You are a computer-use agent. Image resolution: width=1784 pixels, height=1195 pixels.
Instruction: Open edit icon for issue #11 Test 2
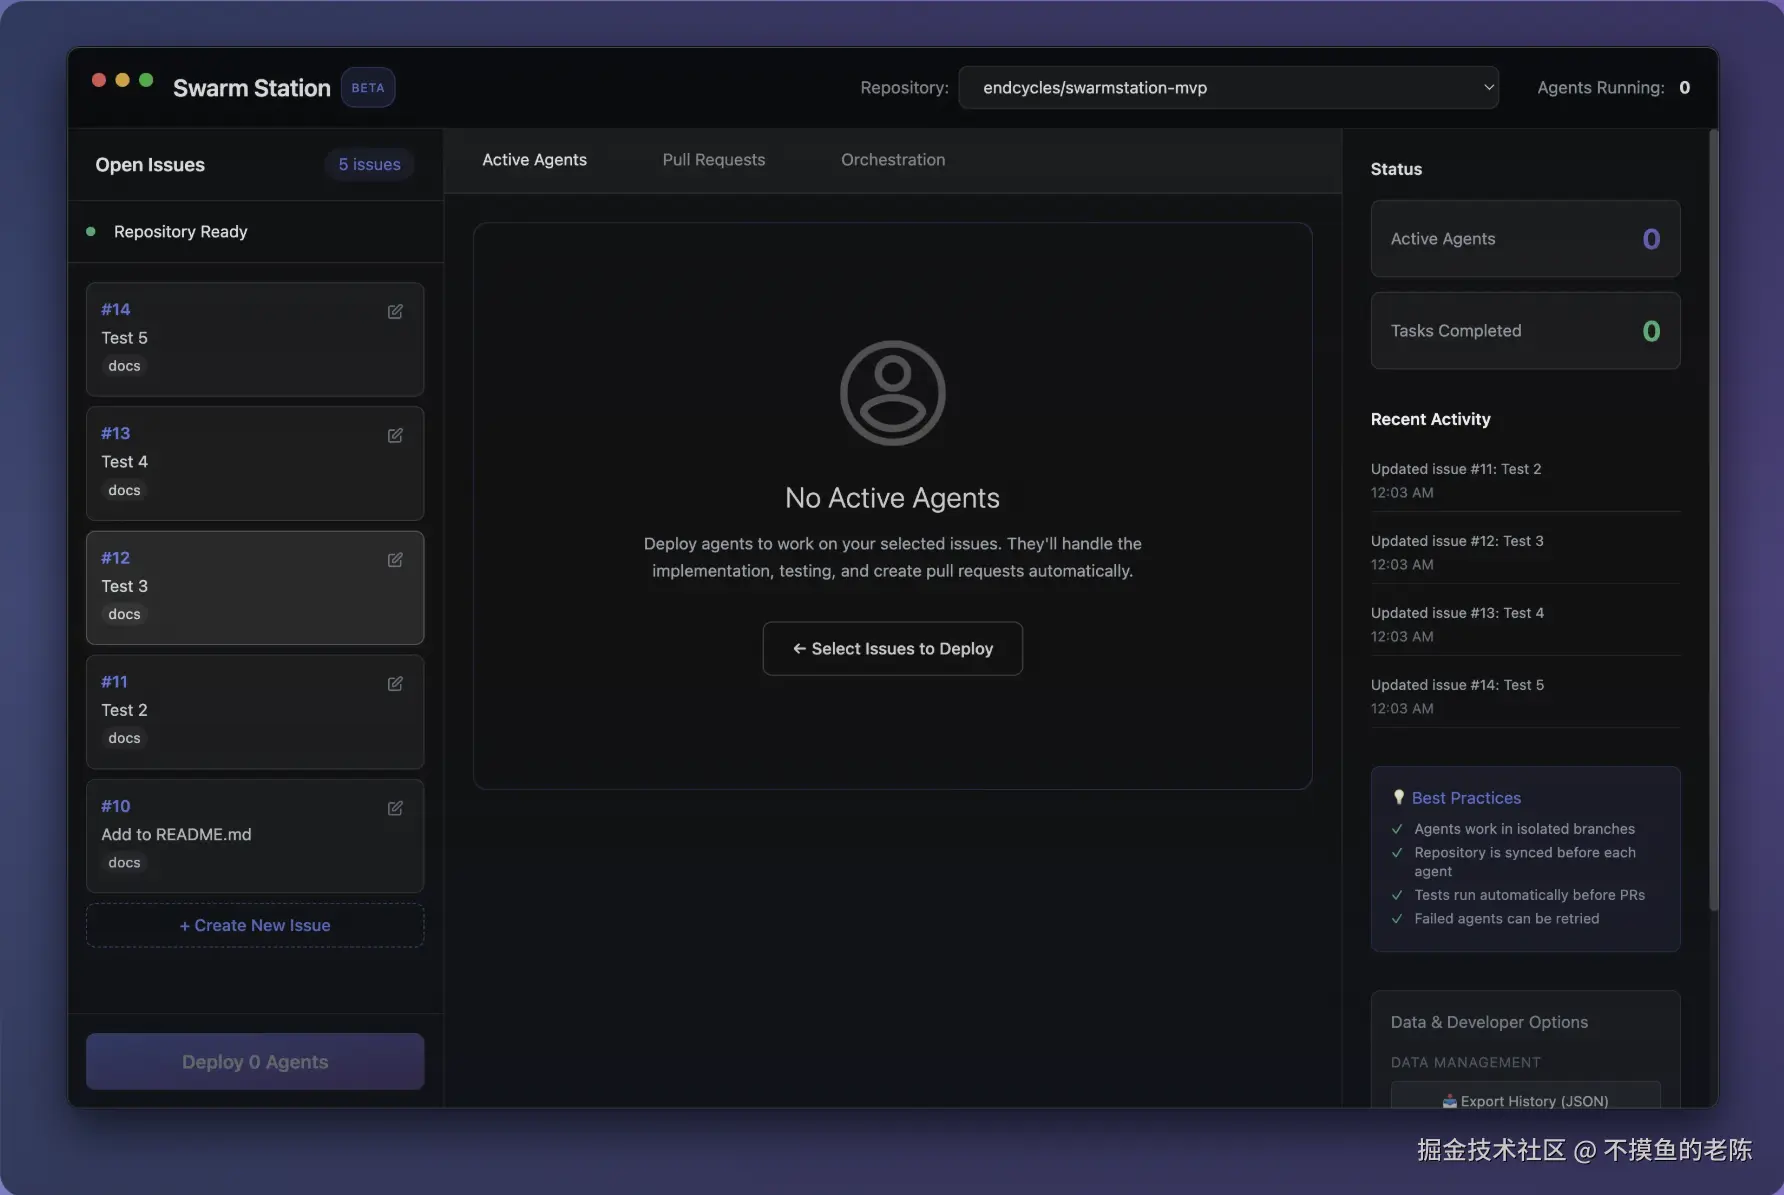395,683
